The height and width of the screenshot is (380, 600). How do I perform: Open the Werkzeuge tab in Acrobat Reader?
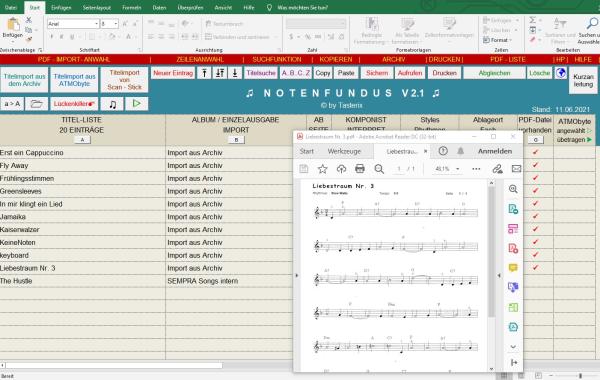click(x=344, y=151)
